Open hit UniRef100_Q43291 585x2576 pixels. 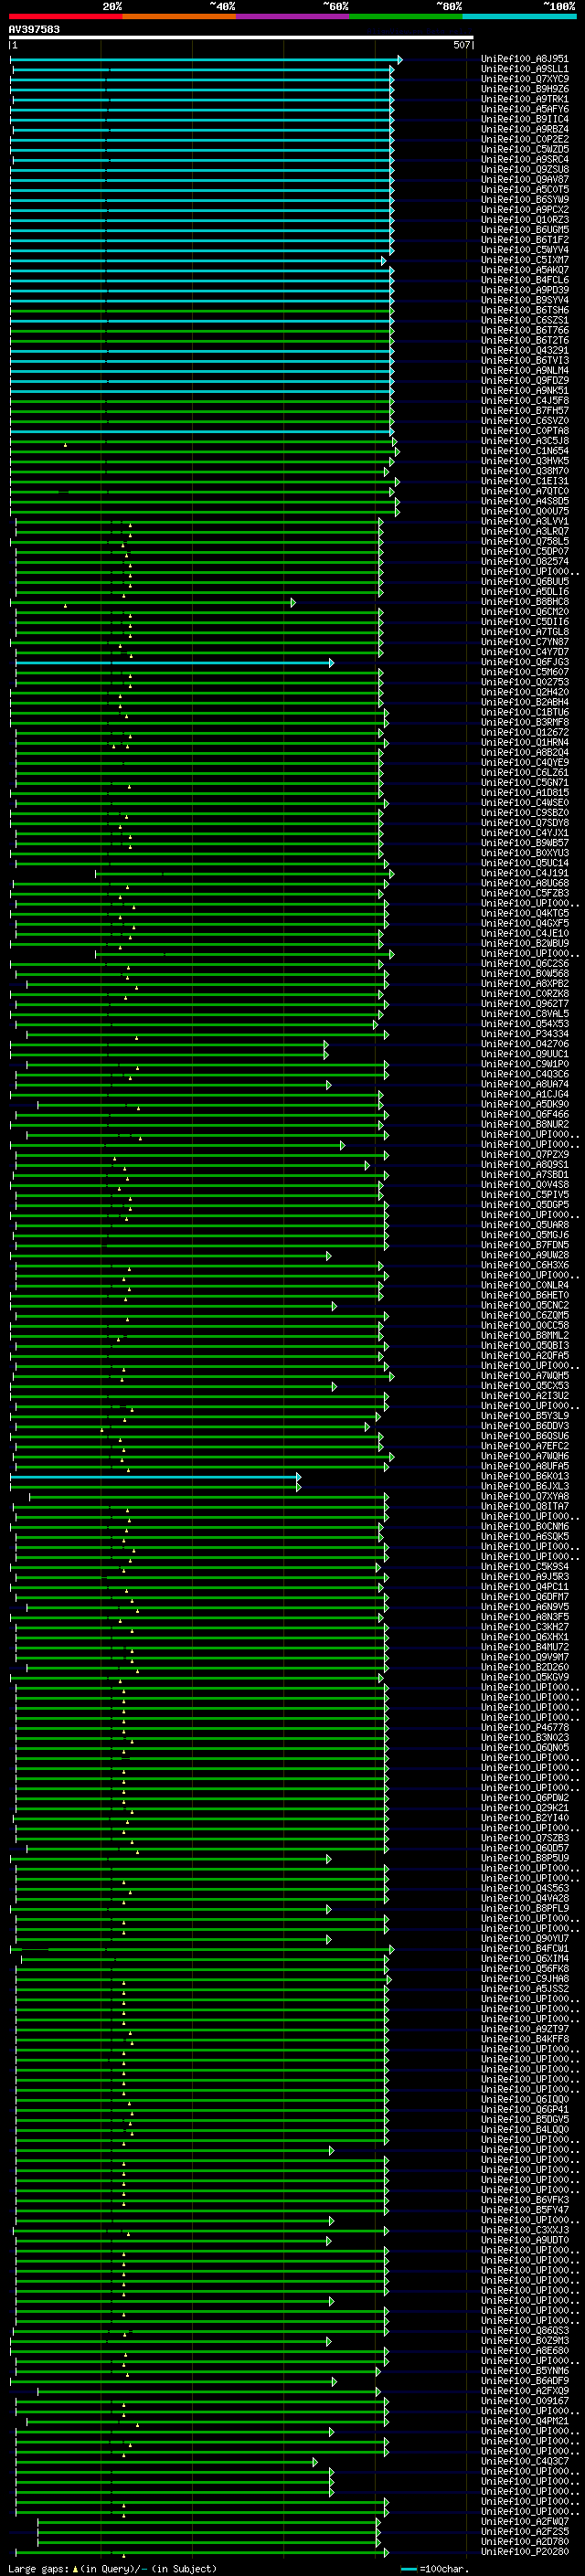[x=525, y=350]
